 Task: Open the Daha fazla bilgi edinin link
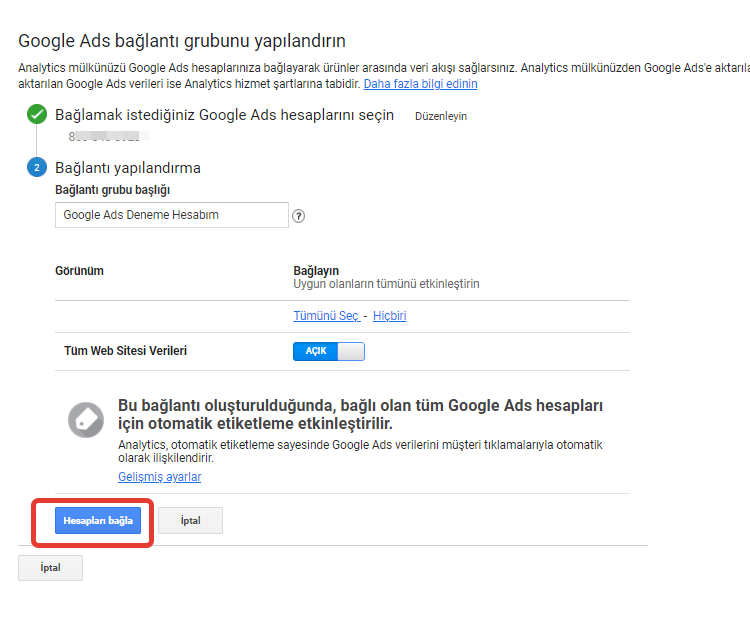pyautogui.click(x=420, y=84)
